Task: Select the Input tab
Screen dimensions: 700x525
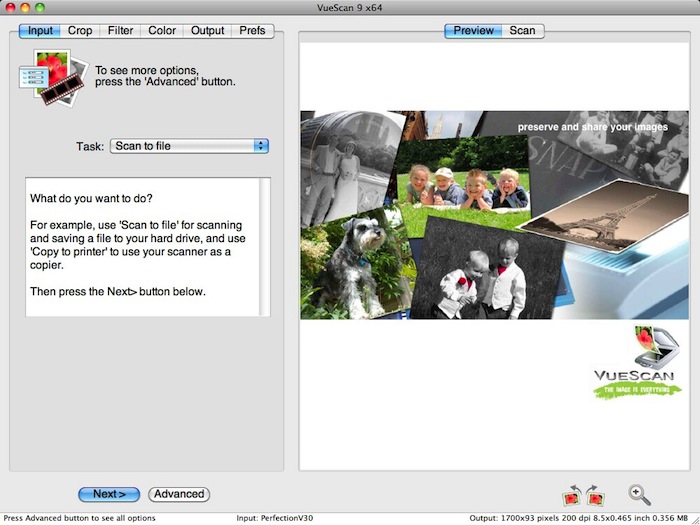Action: point(40,31)
